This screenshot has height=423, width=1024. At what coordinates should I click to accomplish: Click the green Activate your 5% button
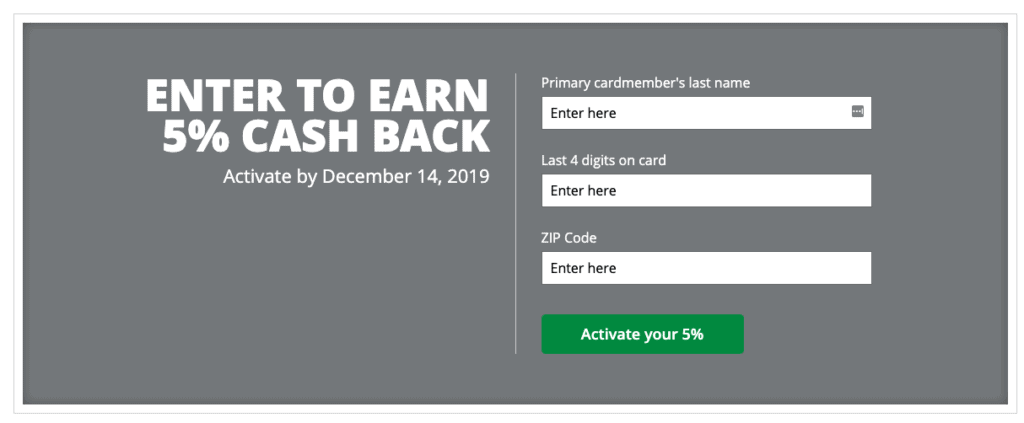click(x=642, y=334)
